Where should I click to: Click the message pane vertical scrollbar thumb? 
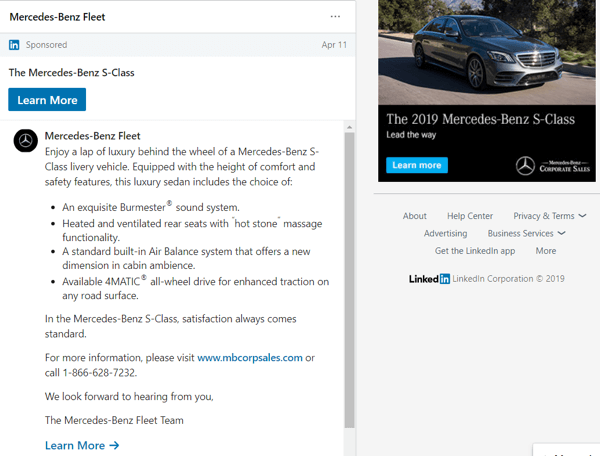pos(349,280)
